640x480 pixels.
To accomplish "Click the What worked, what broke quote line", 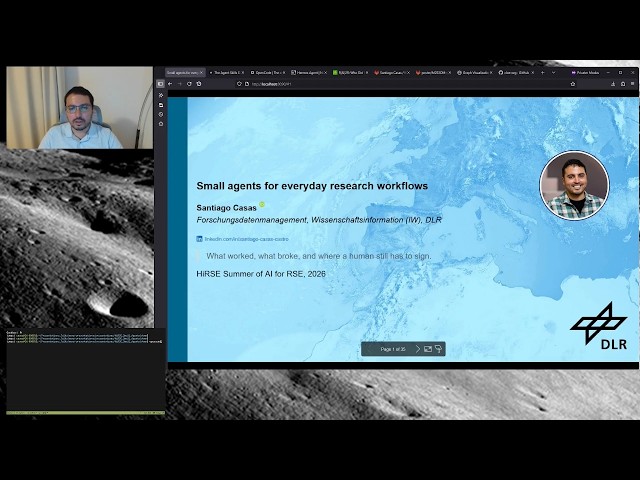I will tap(319, 256).
